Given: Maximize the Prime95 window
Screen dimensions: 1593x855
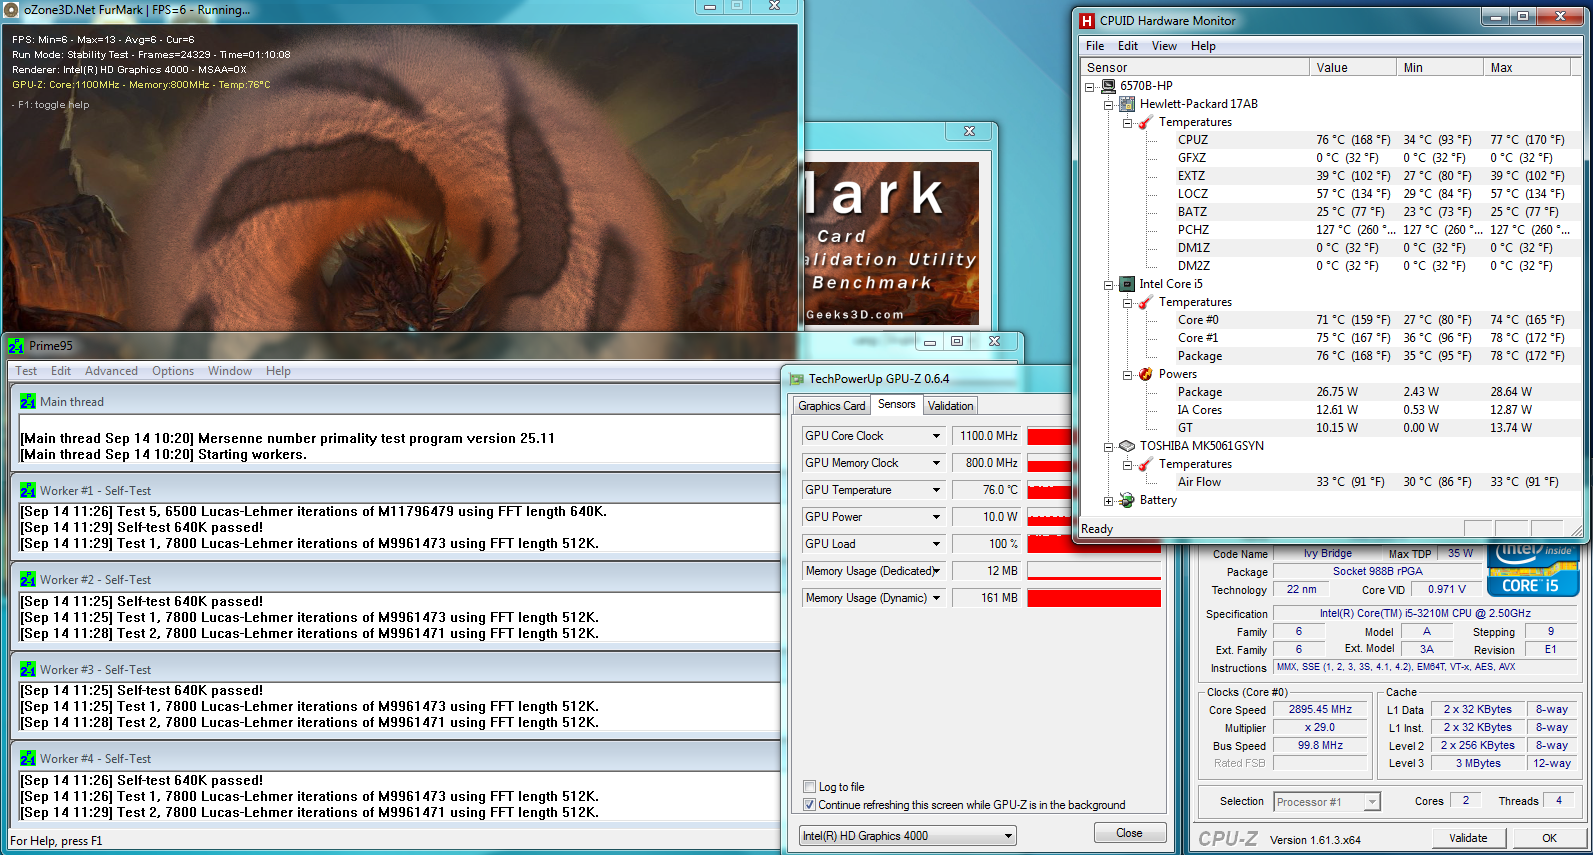Looking at the screenshot, I should point(957,342).
